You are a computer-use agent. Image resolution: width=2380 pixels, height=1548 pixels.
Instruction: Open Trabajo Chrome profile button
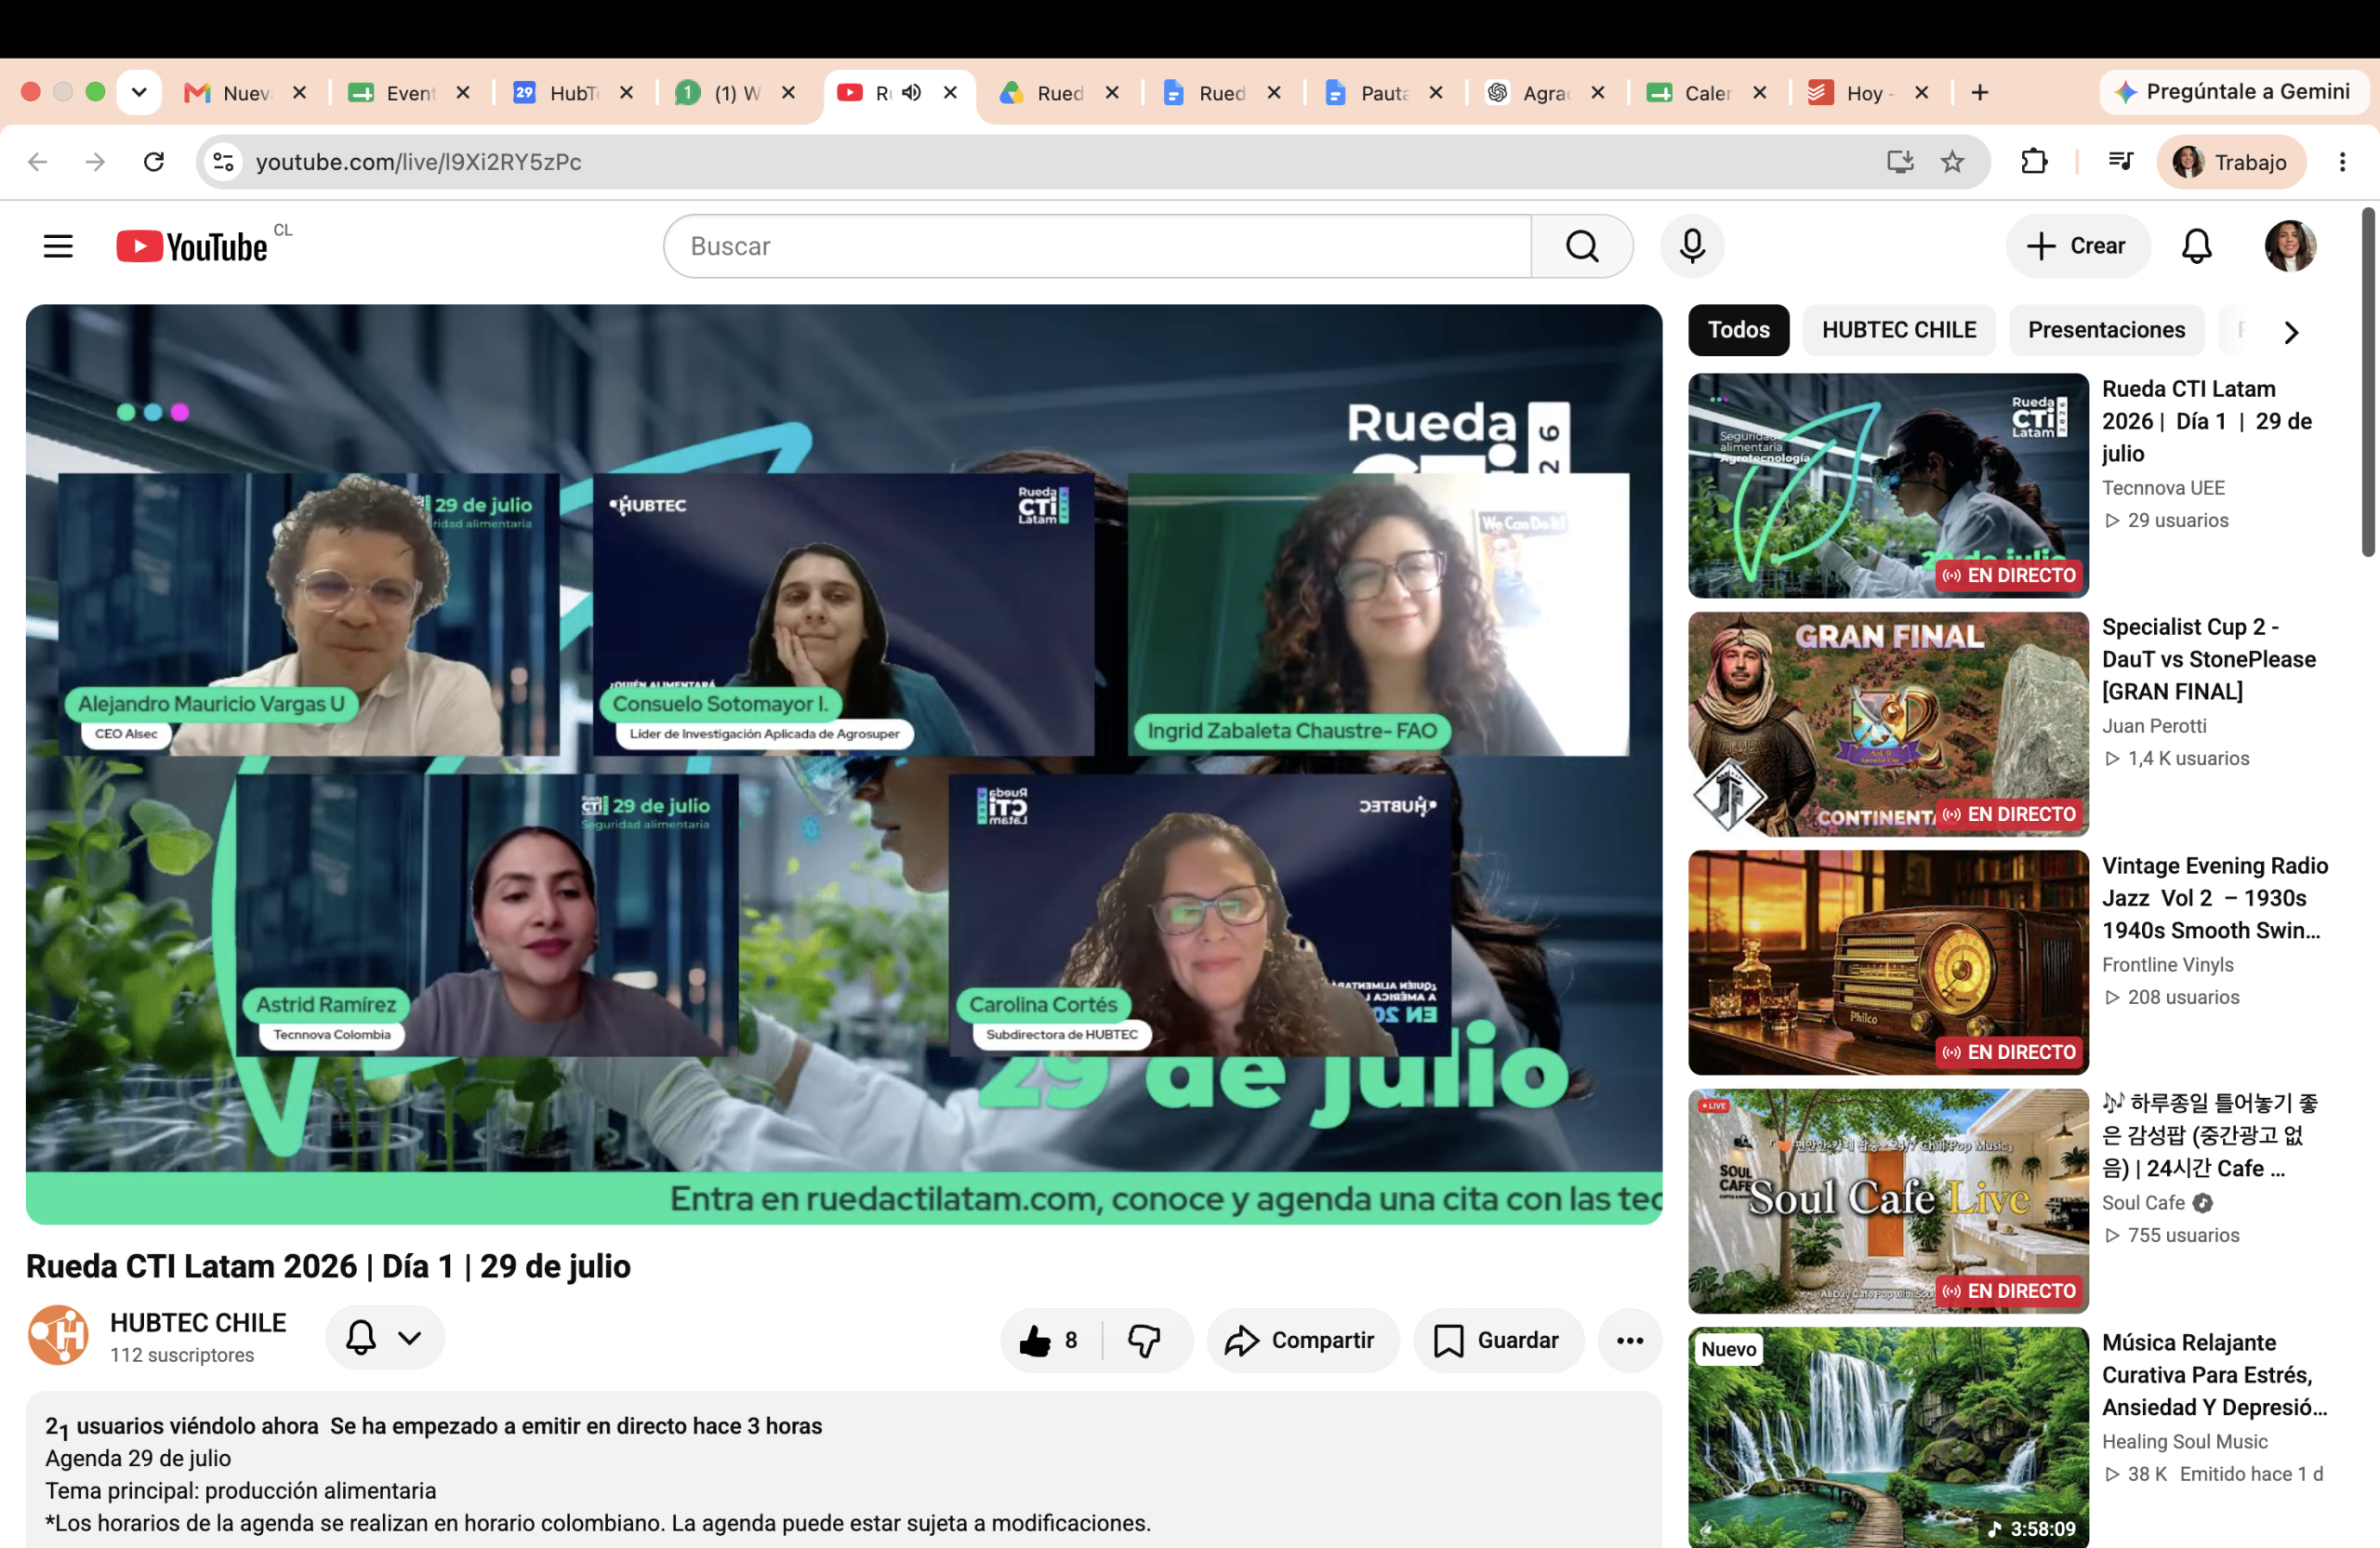2231,162
